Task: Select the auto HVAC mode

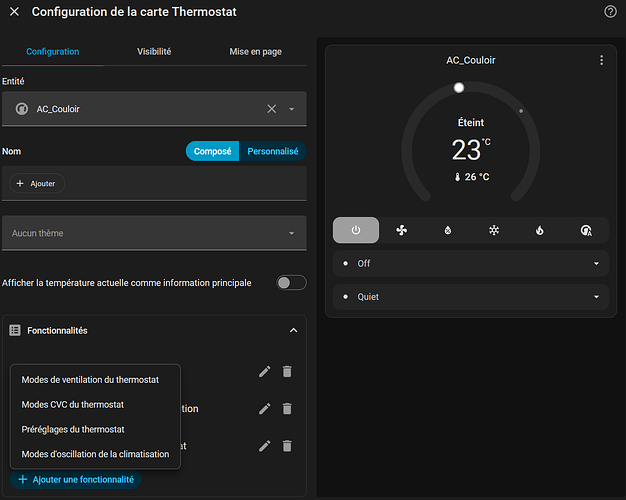Action: click(x=586, y=230)
